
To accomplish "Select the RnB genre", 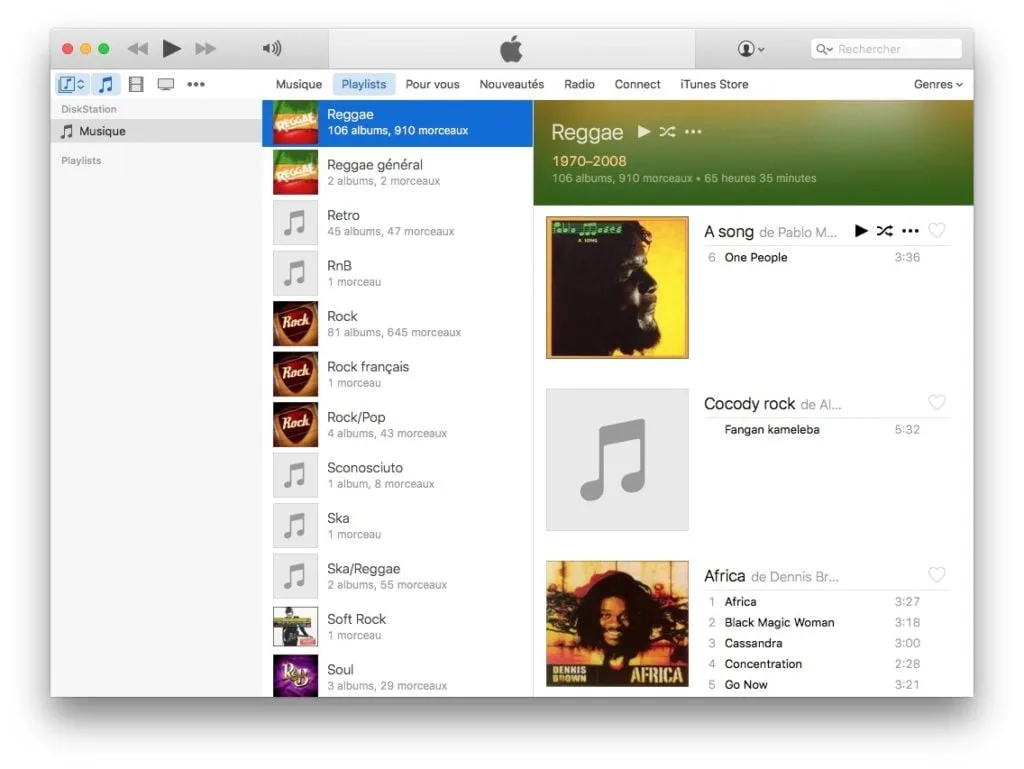I will (x=398, y=274).
